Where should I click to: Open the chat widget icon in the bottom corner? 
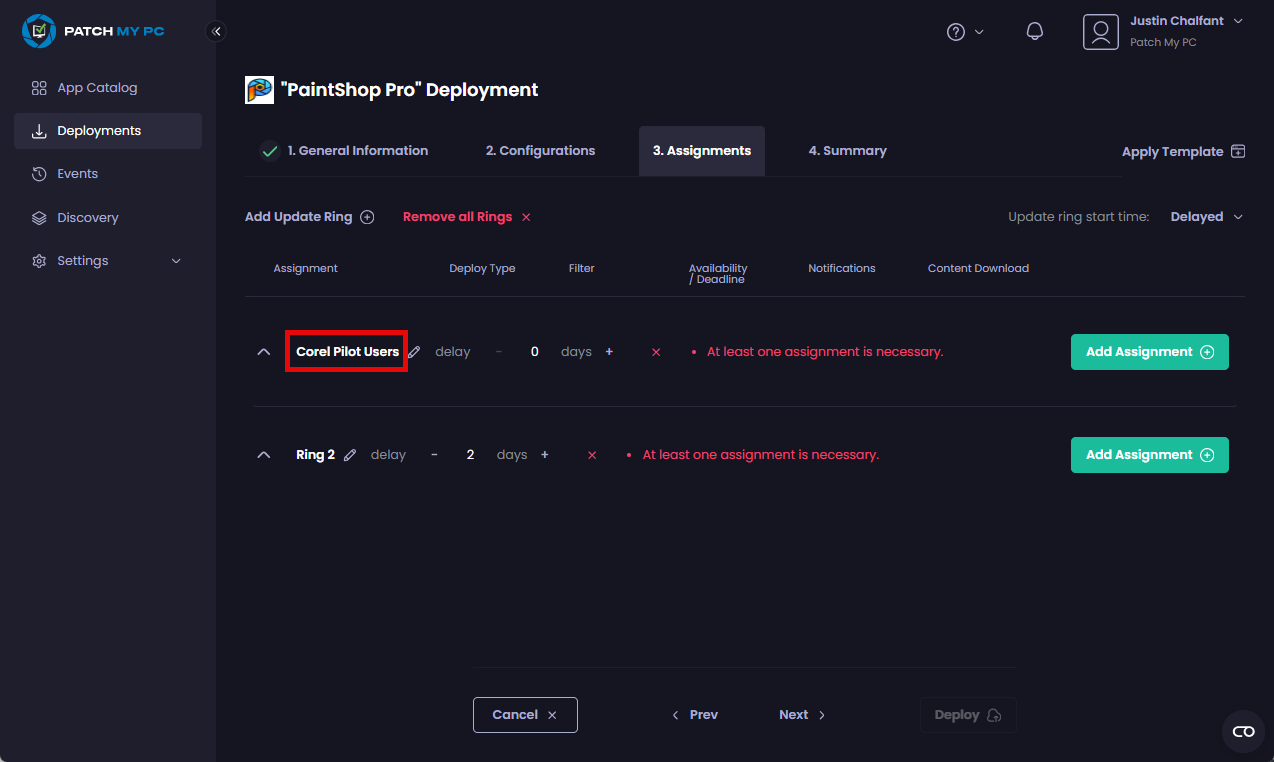click(x=1243, y=732)
